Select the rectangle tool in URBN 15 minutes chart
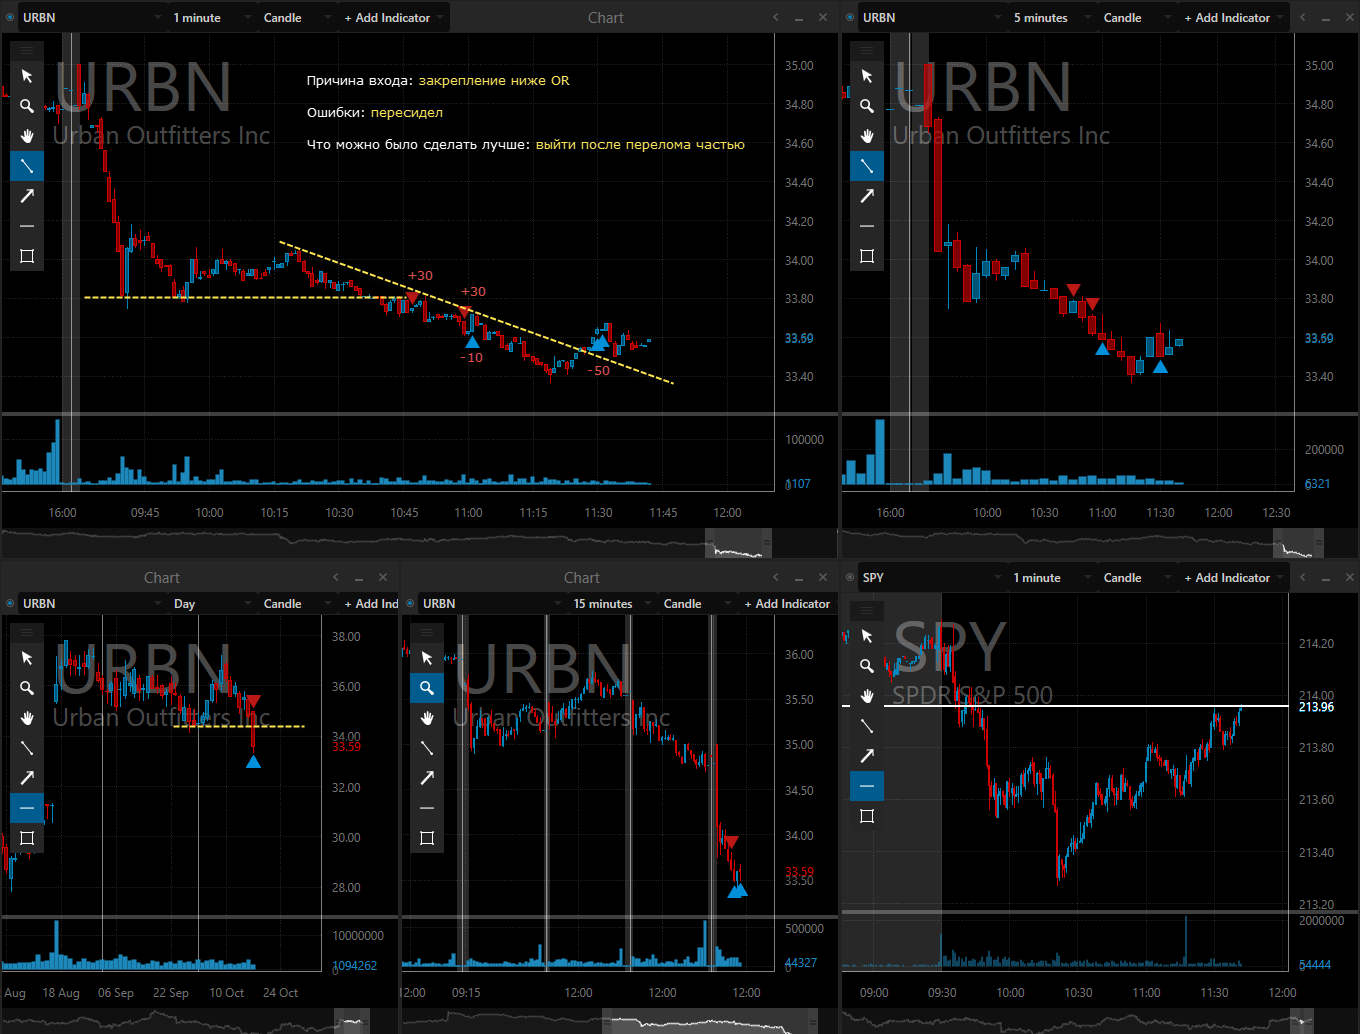The height and width of the screenshot is (1034, 1360). 427,838
